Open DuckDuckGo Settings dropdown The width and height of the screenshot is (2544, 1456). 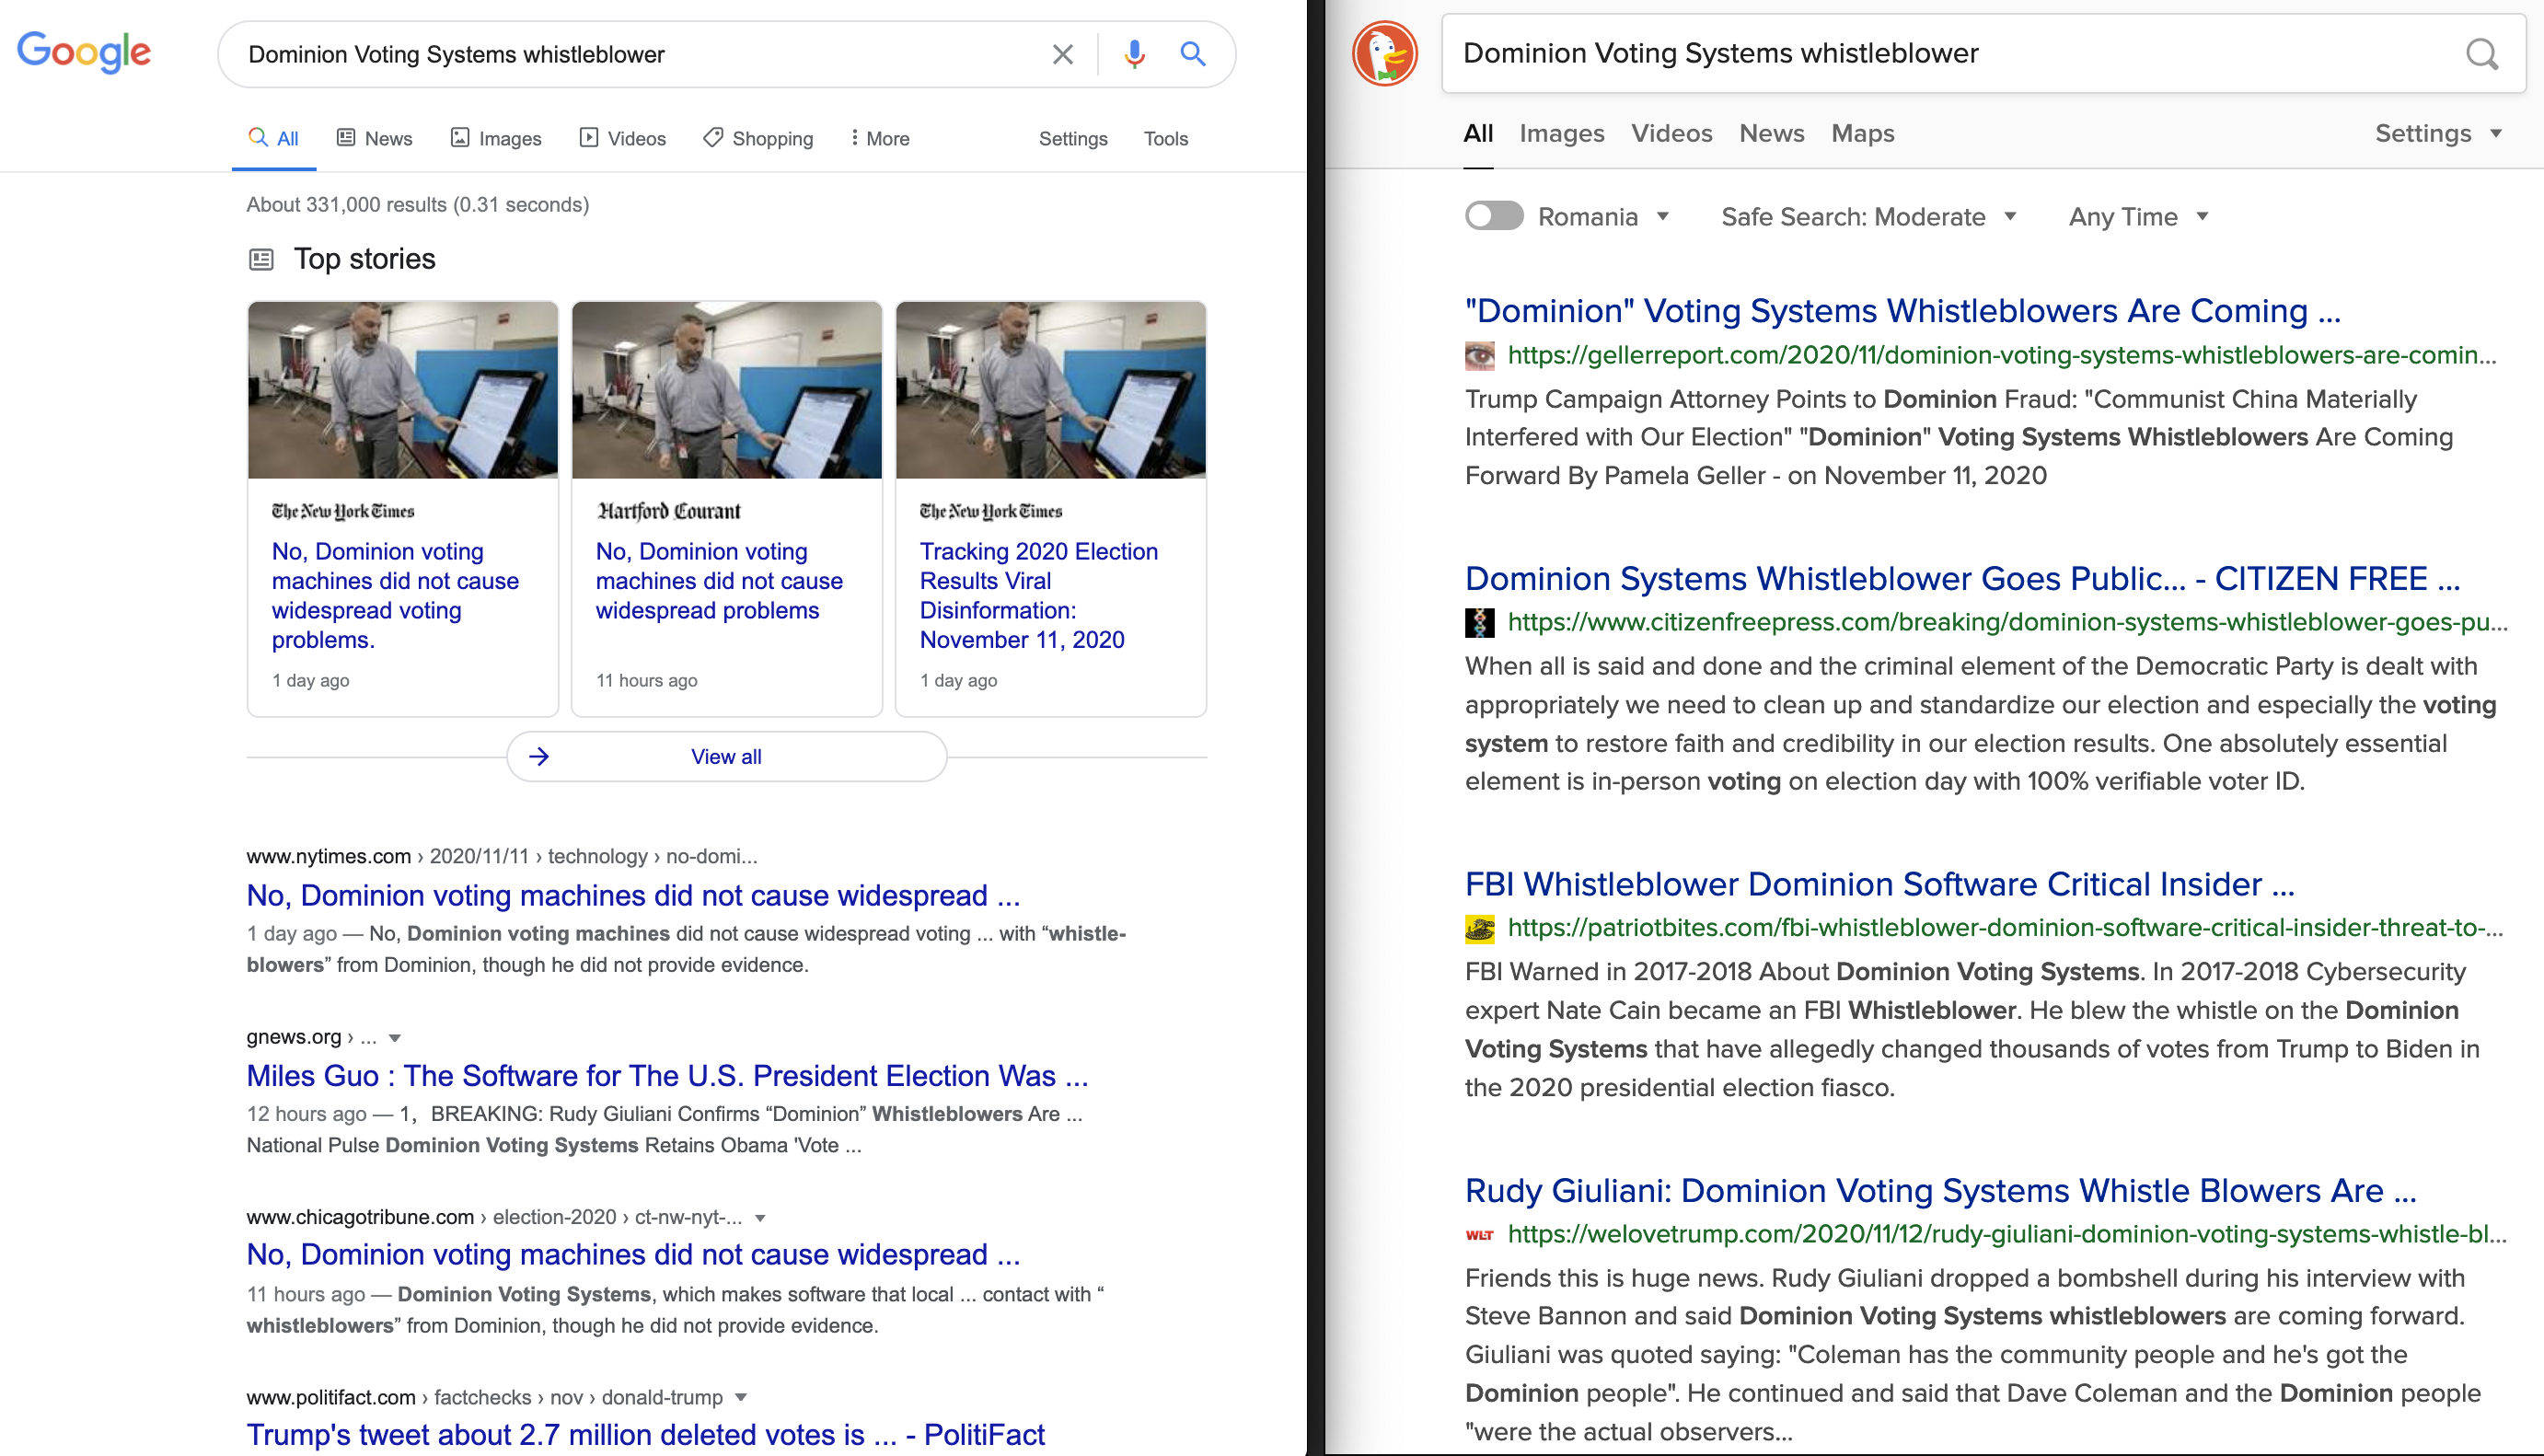[2438, 133]
